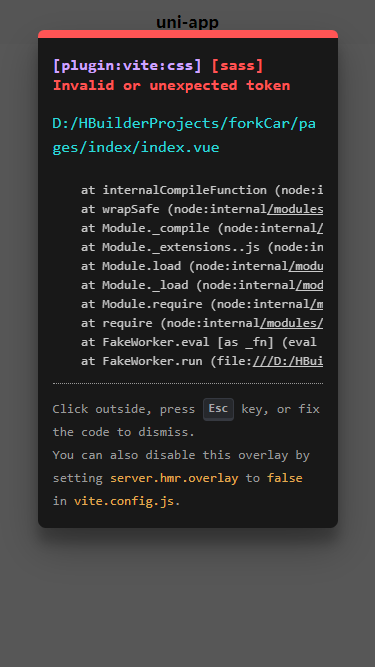Image resolution: width=375 pixels, height=667 pixels.
Task: Open the Module._load node:internal link
Action: point(309,285)
